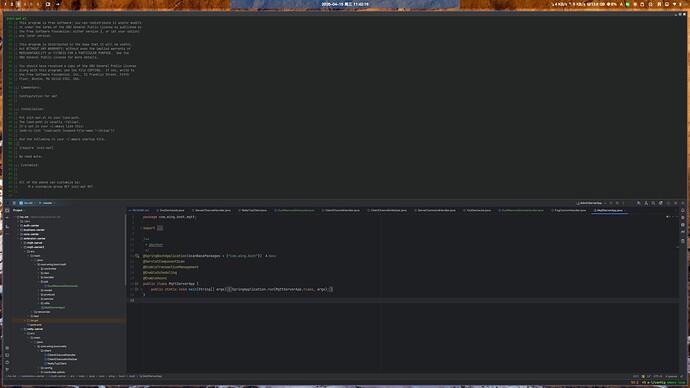
Task: Run AdminServerApp with the green play icon
Action: (x=611, y=203)
